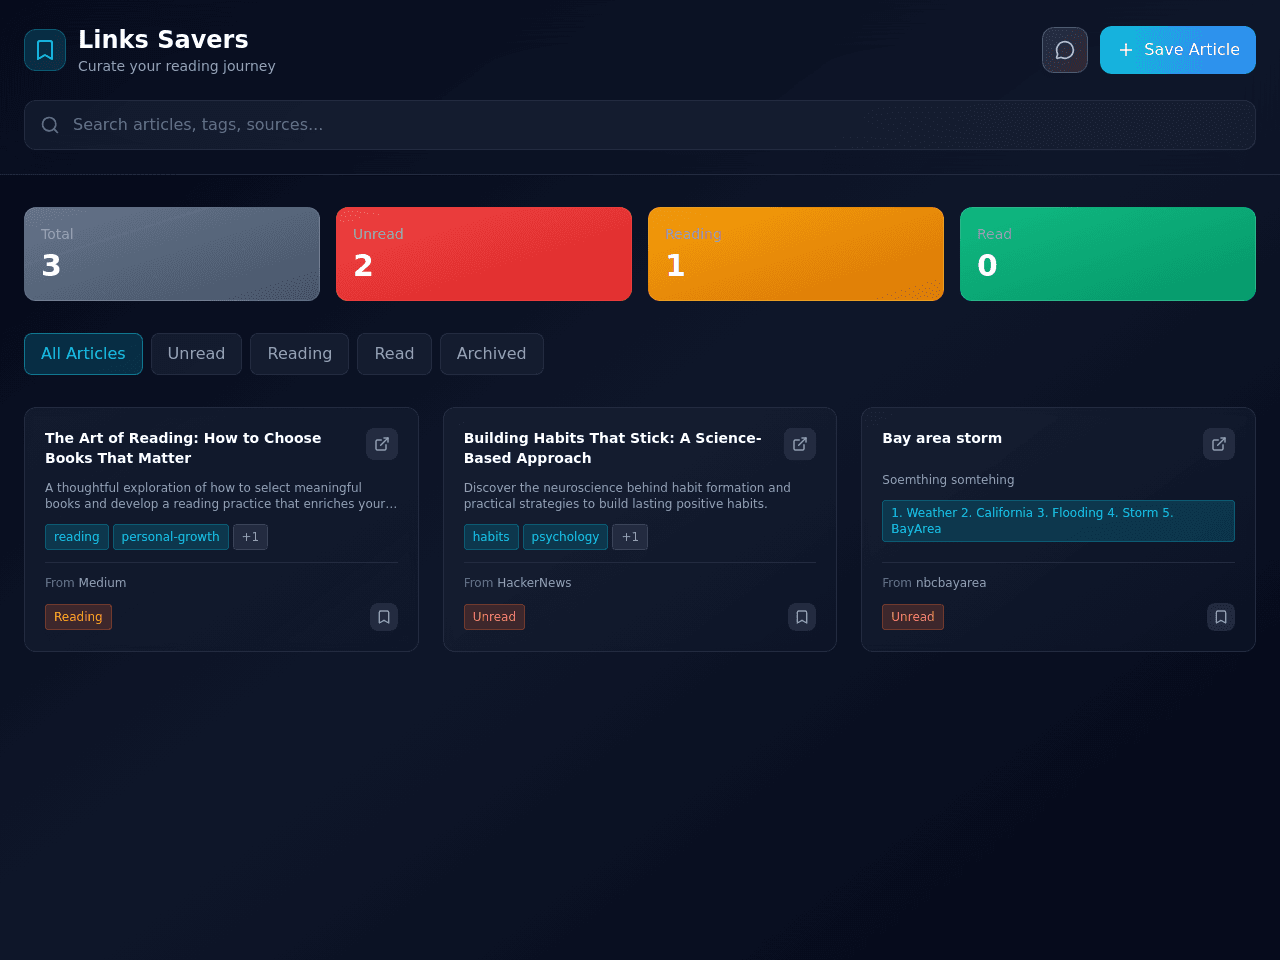This screenshot has height=960, width=1280.
Task: Click Unread status badge on HackerNews article
Action: coord(494,617)
